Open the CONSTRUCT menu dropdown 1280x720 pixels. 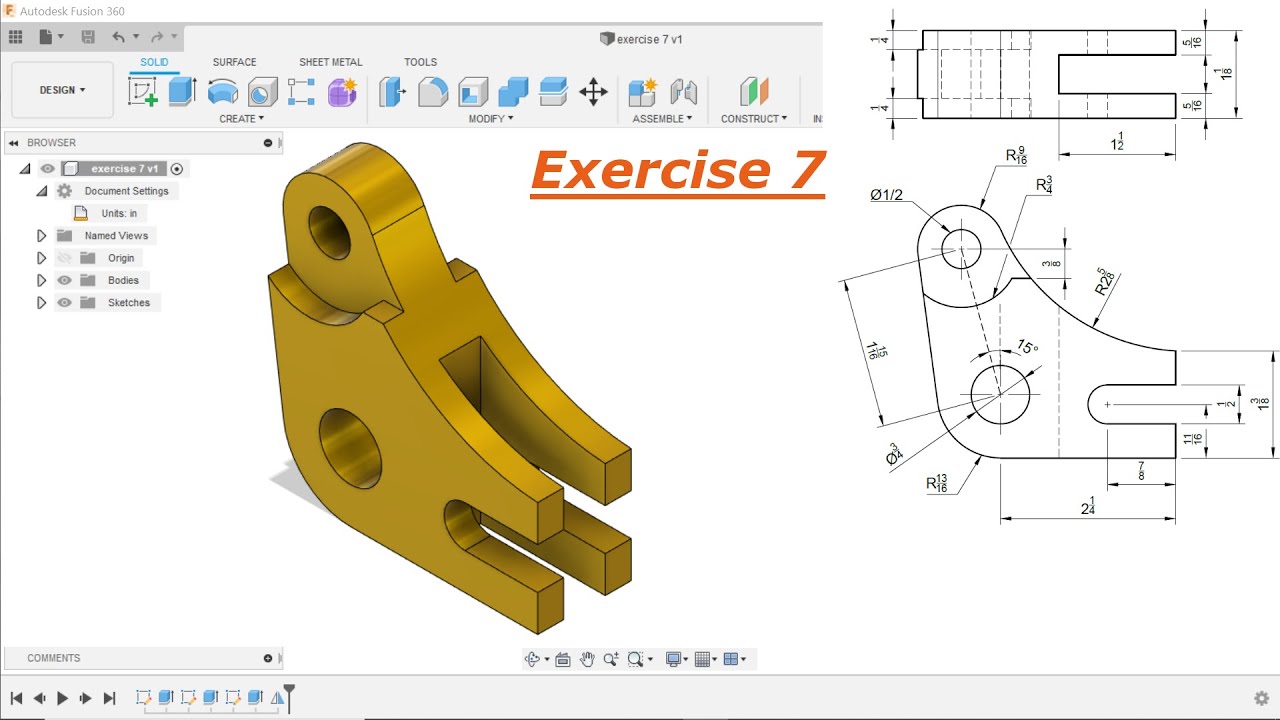tap(754, 119)
